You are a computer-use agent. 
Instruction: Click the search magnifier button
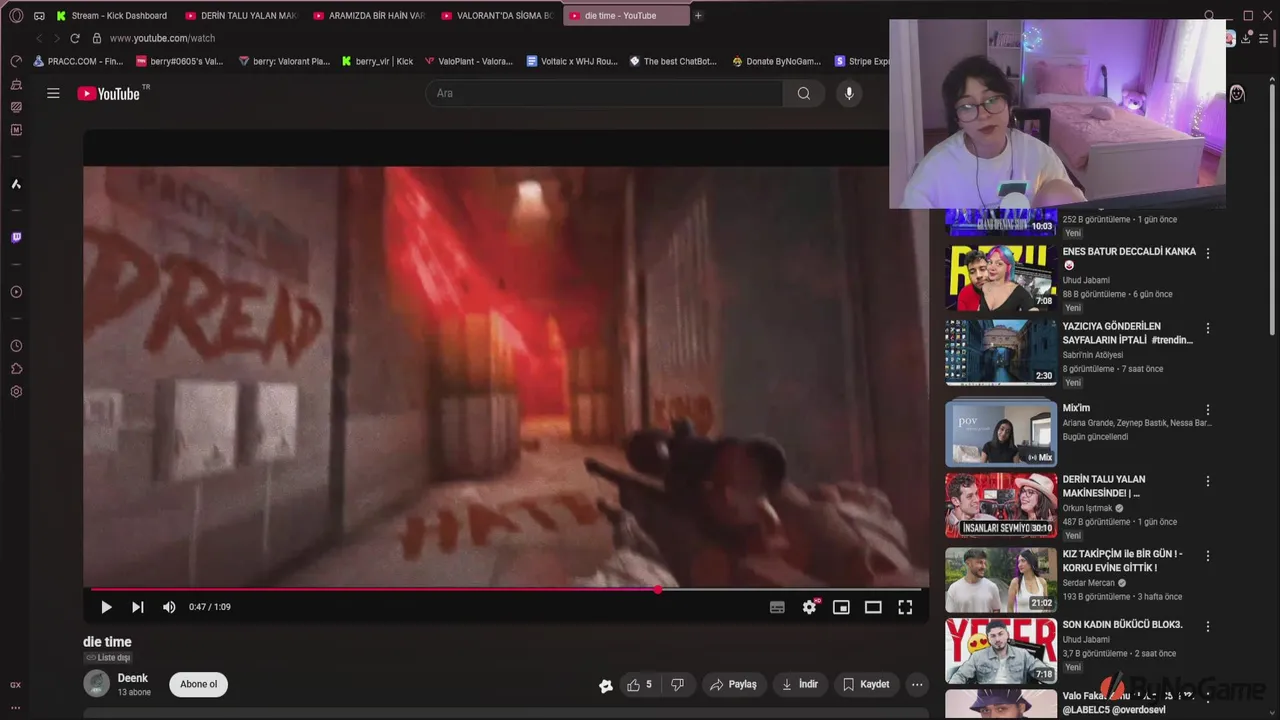pos(804,93)
